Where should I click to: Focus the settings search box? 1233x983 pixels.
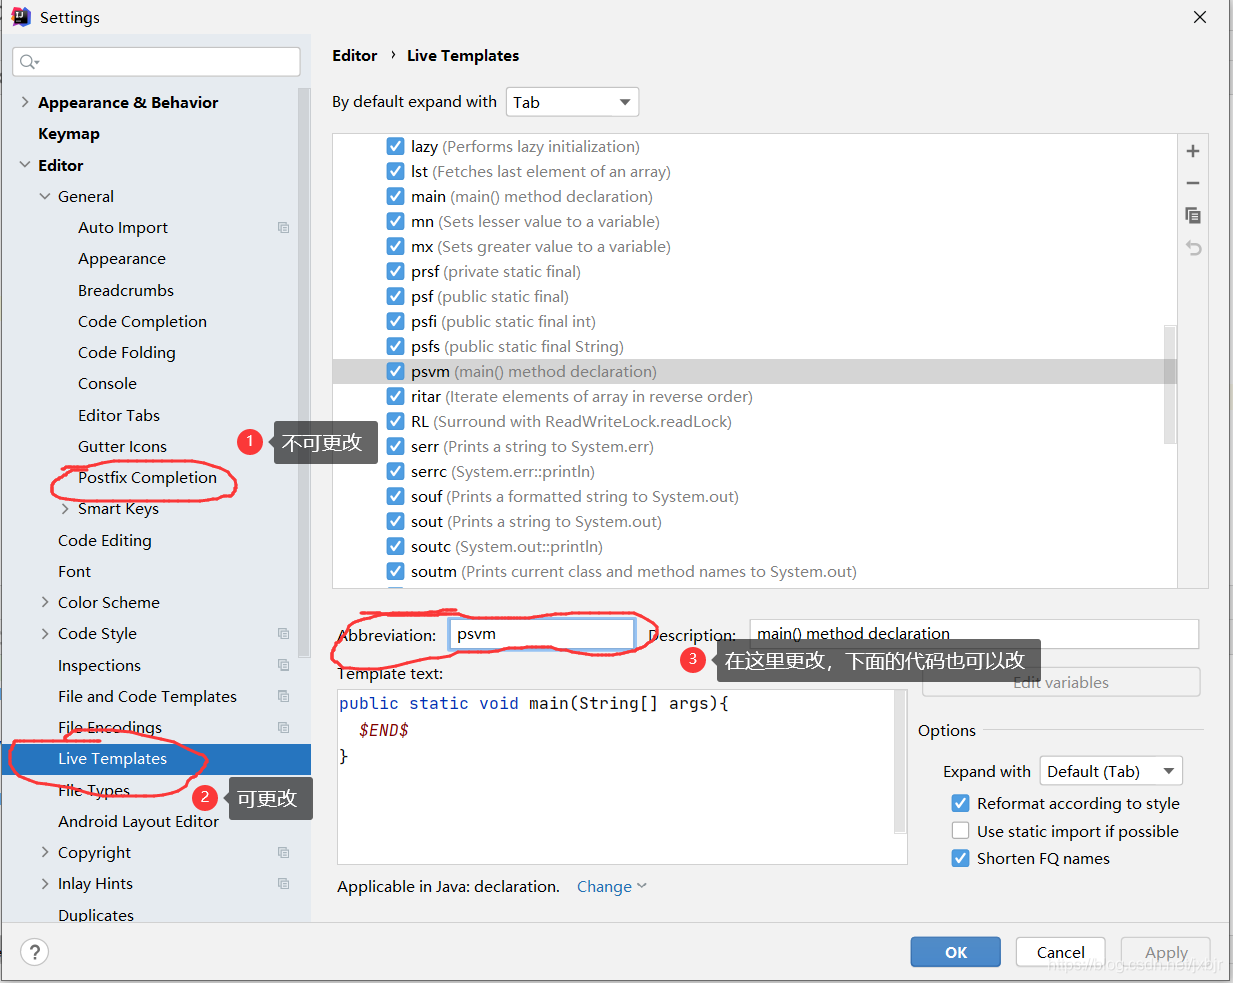pos(157,62)
